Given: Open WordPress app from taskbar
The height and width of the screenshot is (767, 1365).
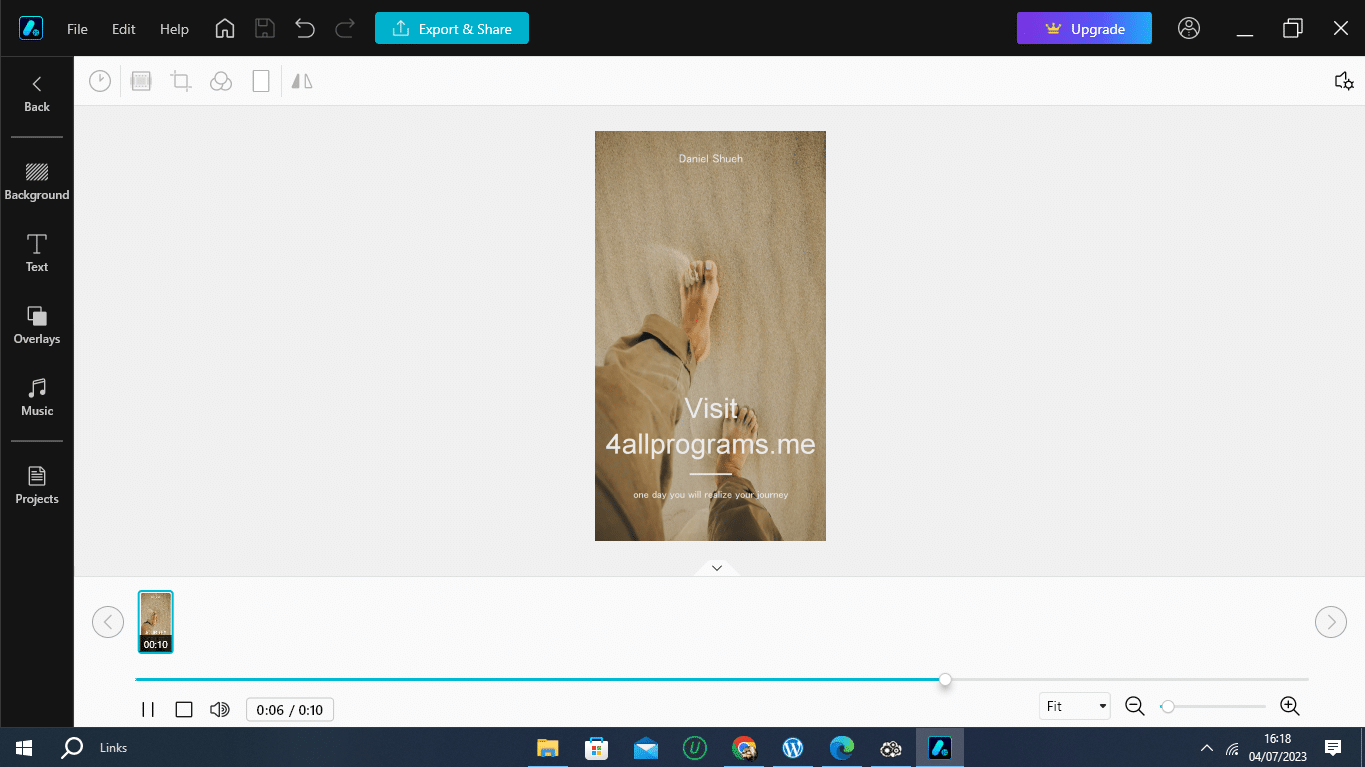Looking at the screenshot, I should (x=792, y=747).
